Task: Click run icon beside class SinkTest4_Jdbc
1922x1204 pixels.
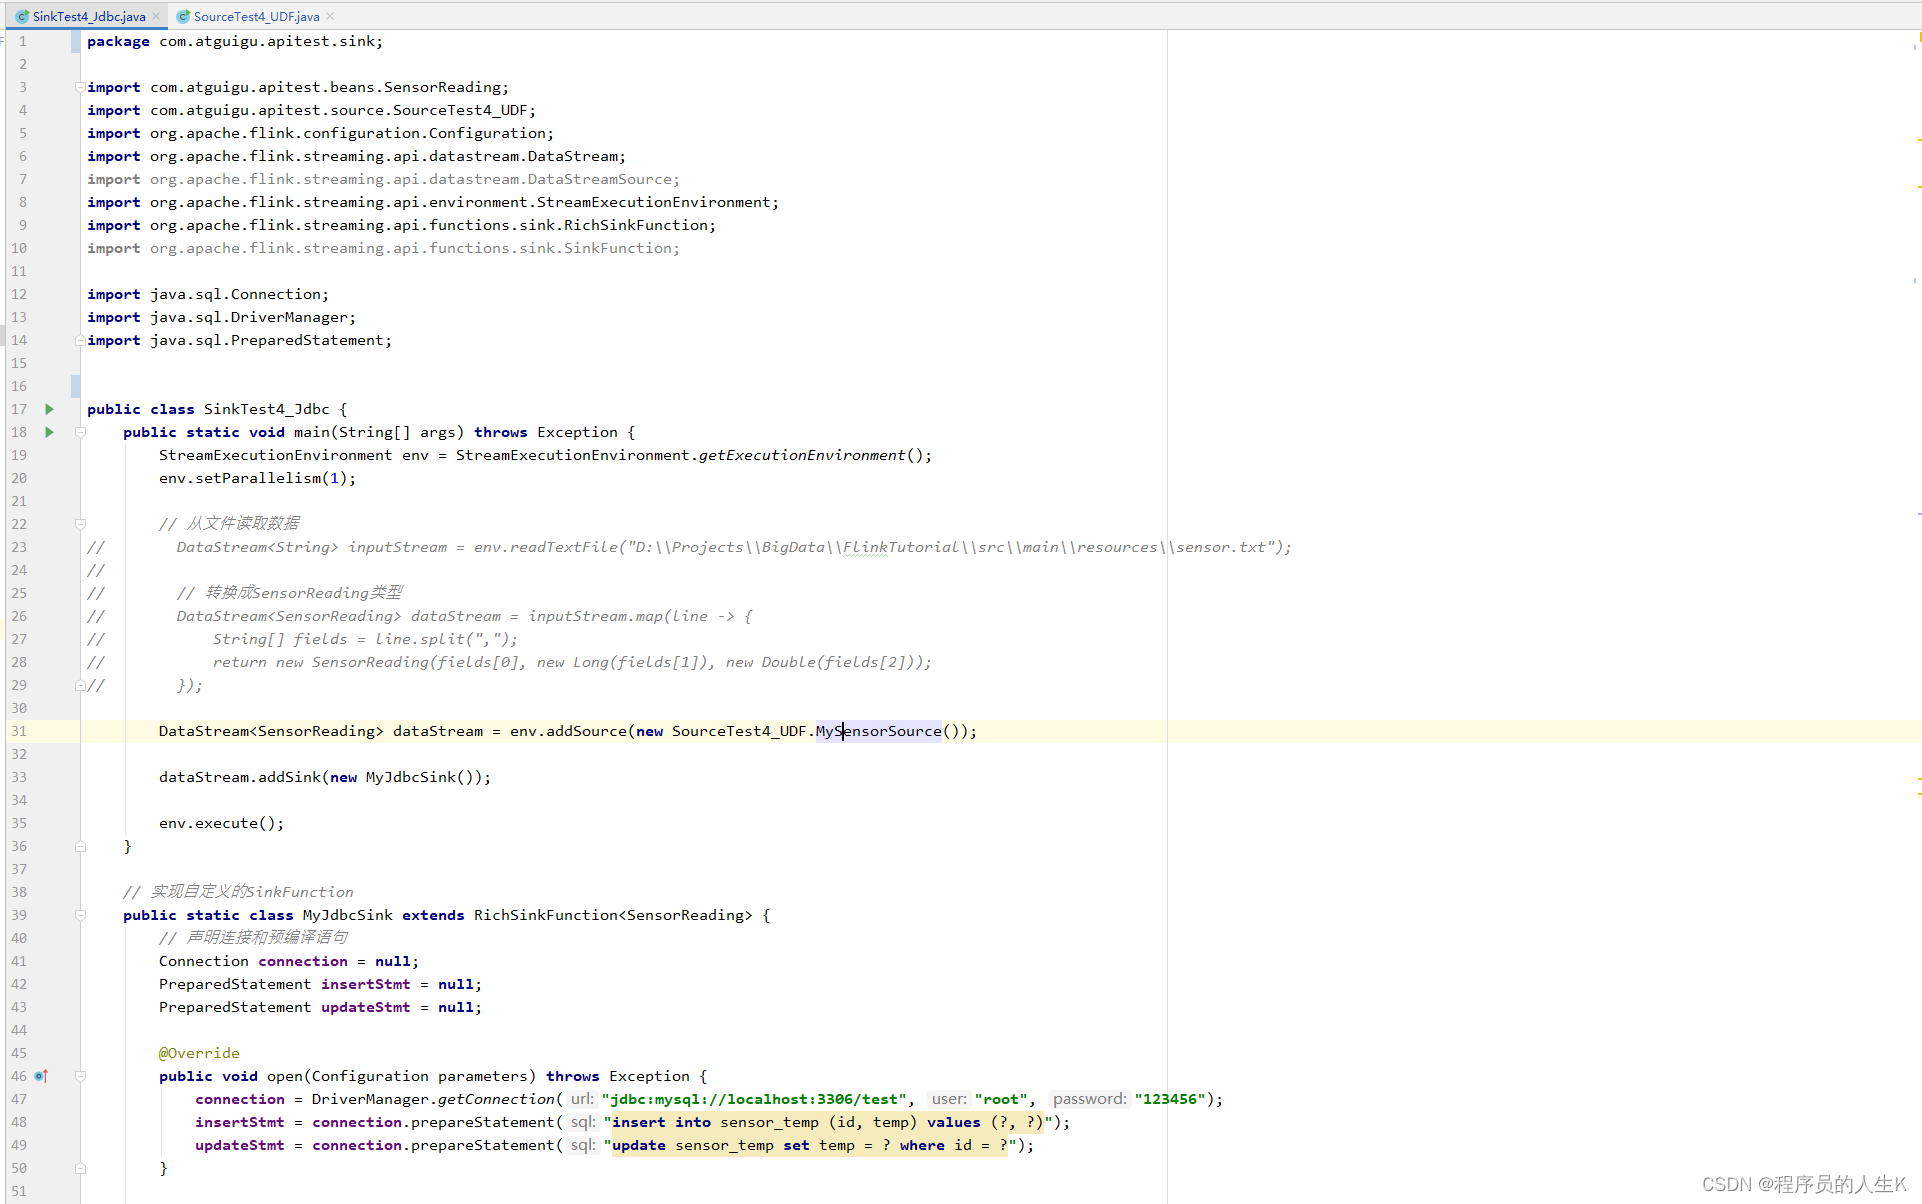Action: [49, 409]
